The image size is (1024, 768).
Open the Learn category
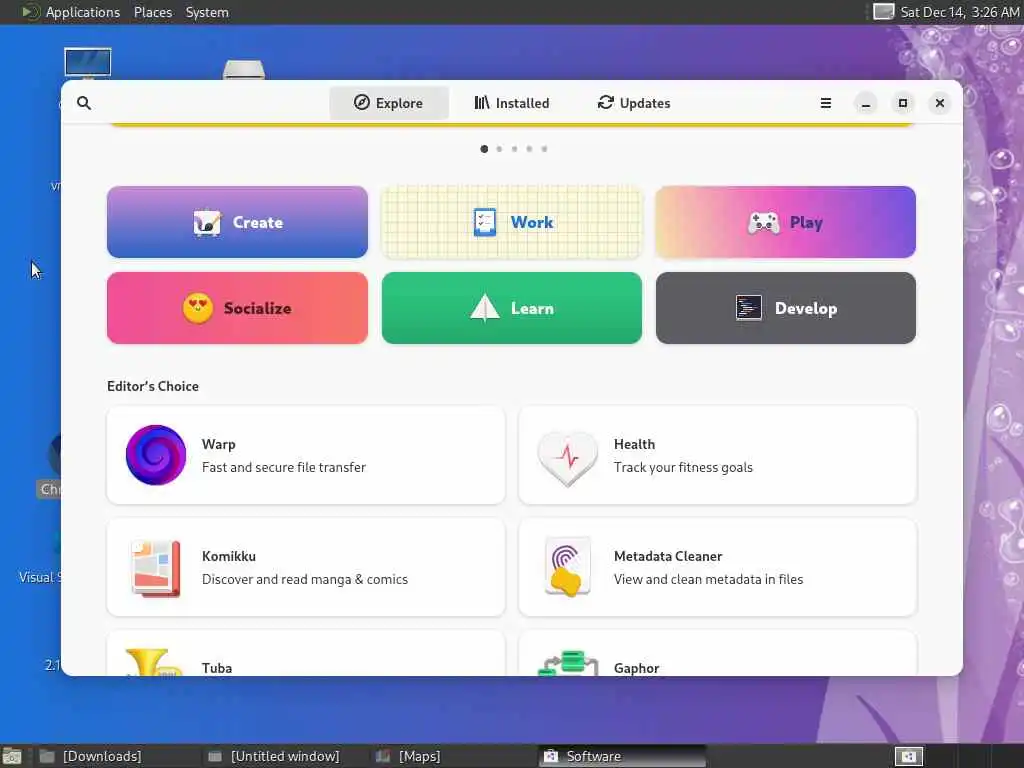[512, 308]
